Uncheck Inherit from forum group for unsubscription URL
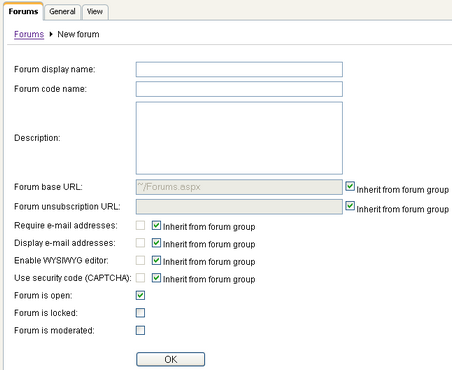 (350, 206)
